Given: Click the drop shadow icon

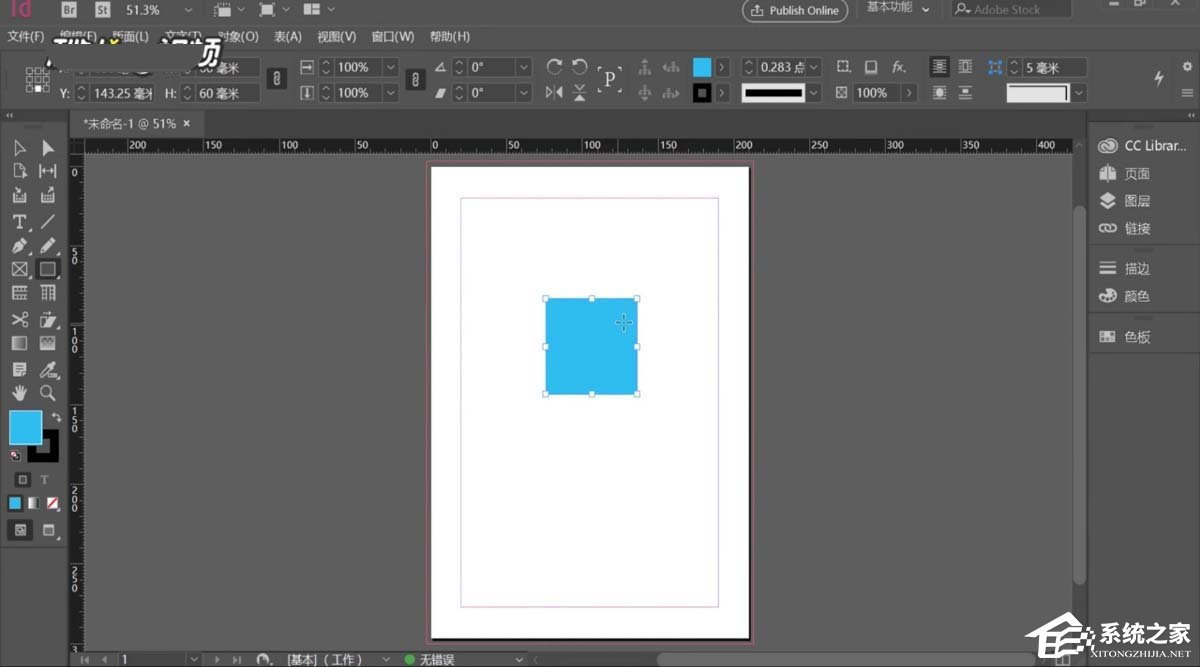Looking at the screenshot, I should point(871,67).
